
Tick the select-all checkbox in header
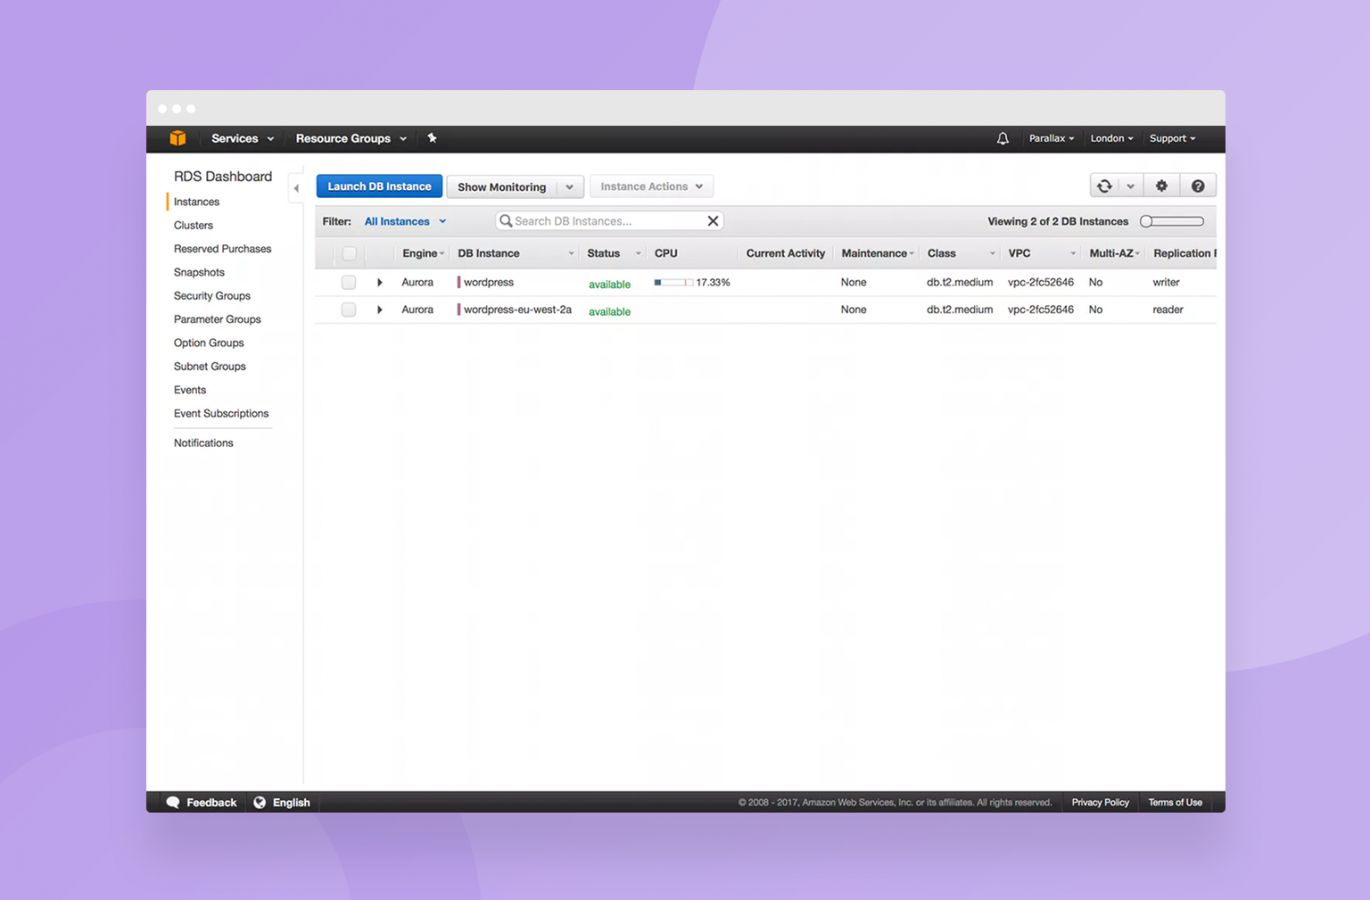[349, 254]
